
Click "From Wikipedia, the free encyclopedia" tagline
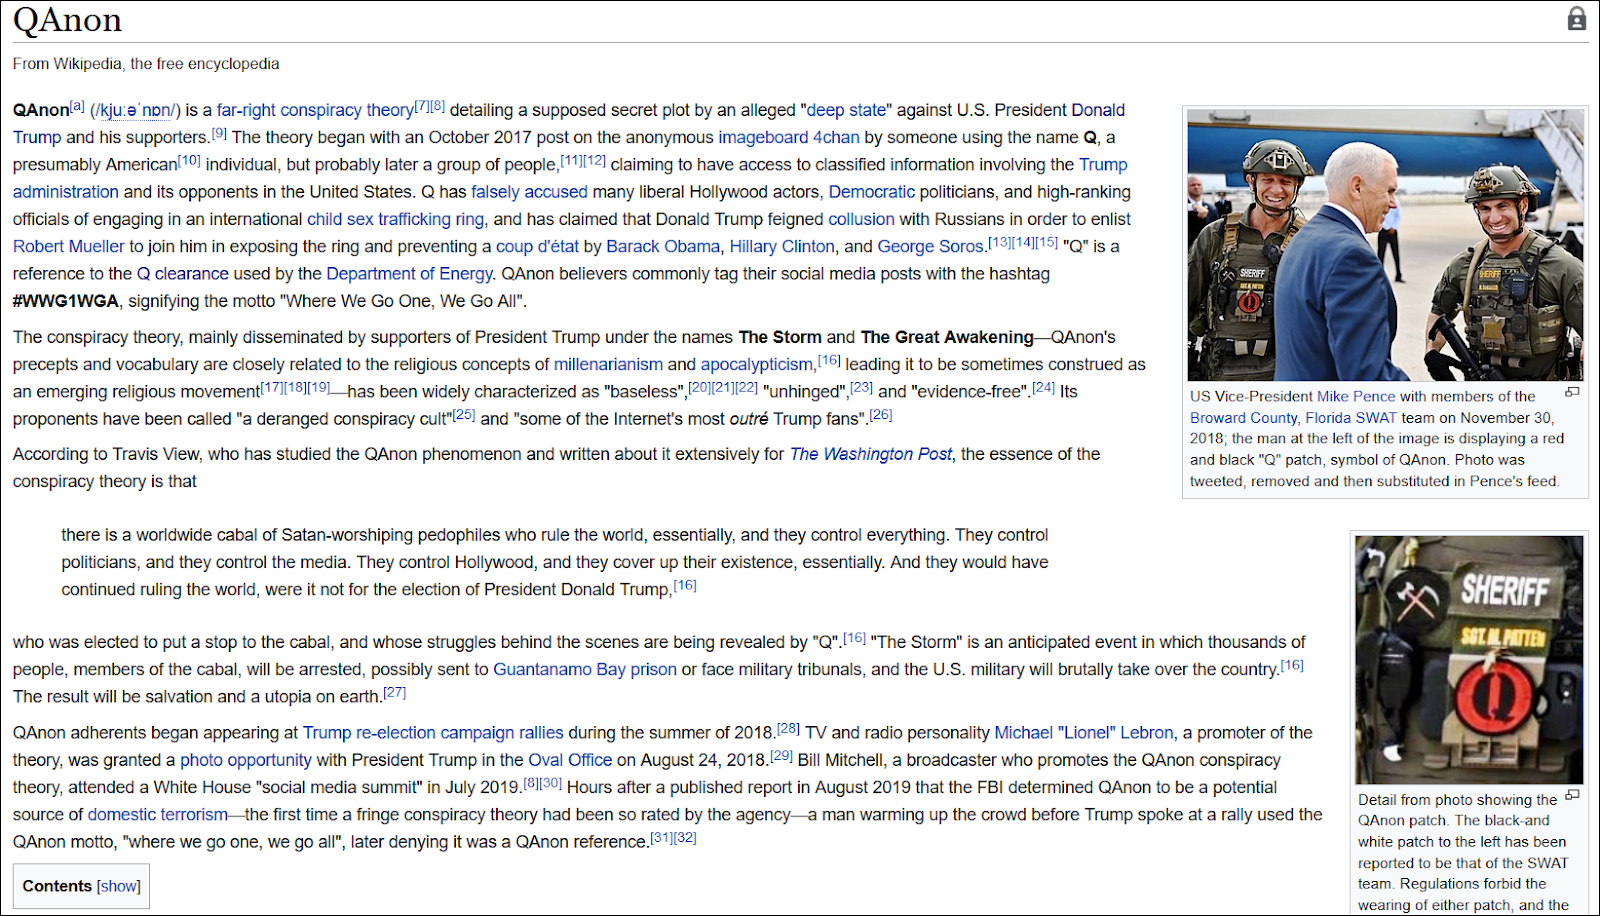pos(146,64)
